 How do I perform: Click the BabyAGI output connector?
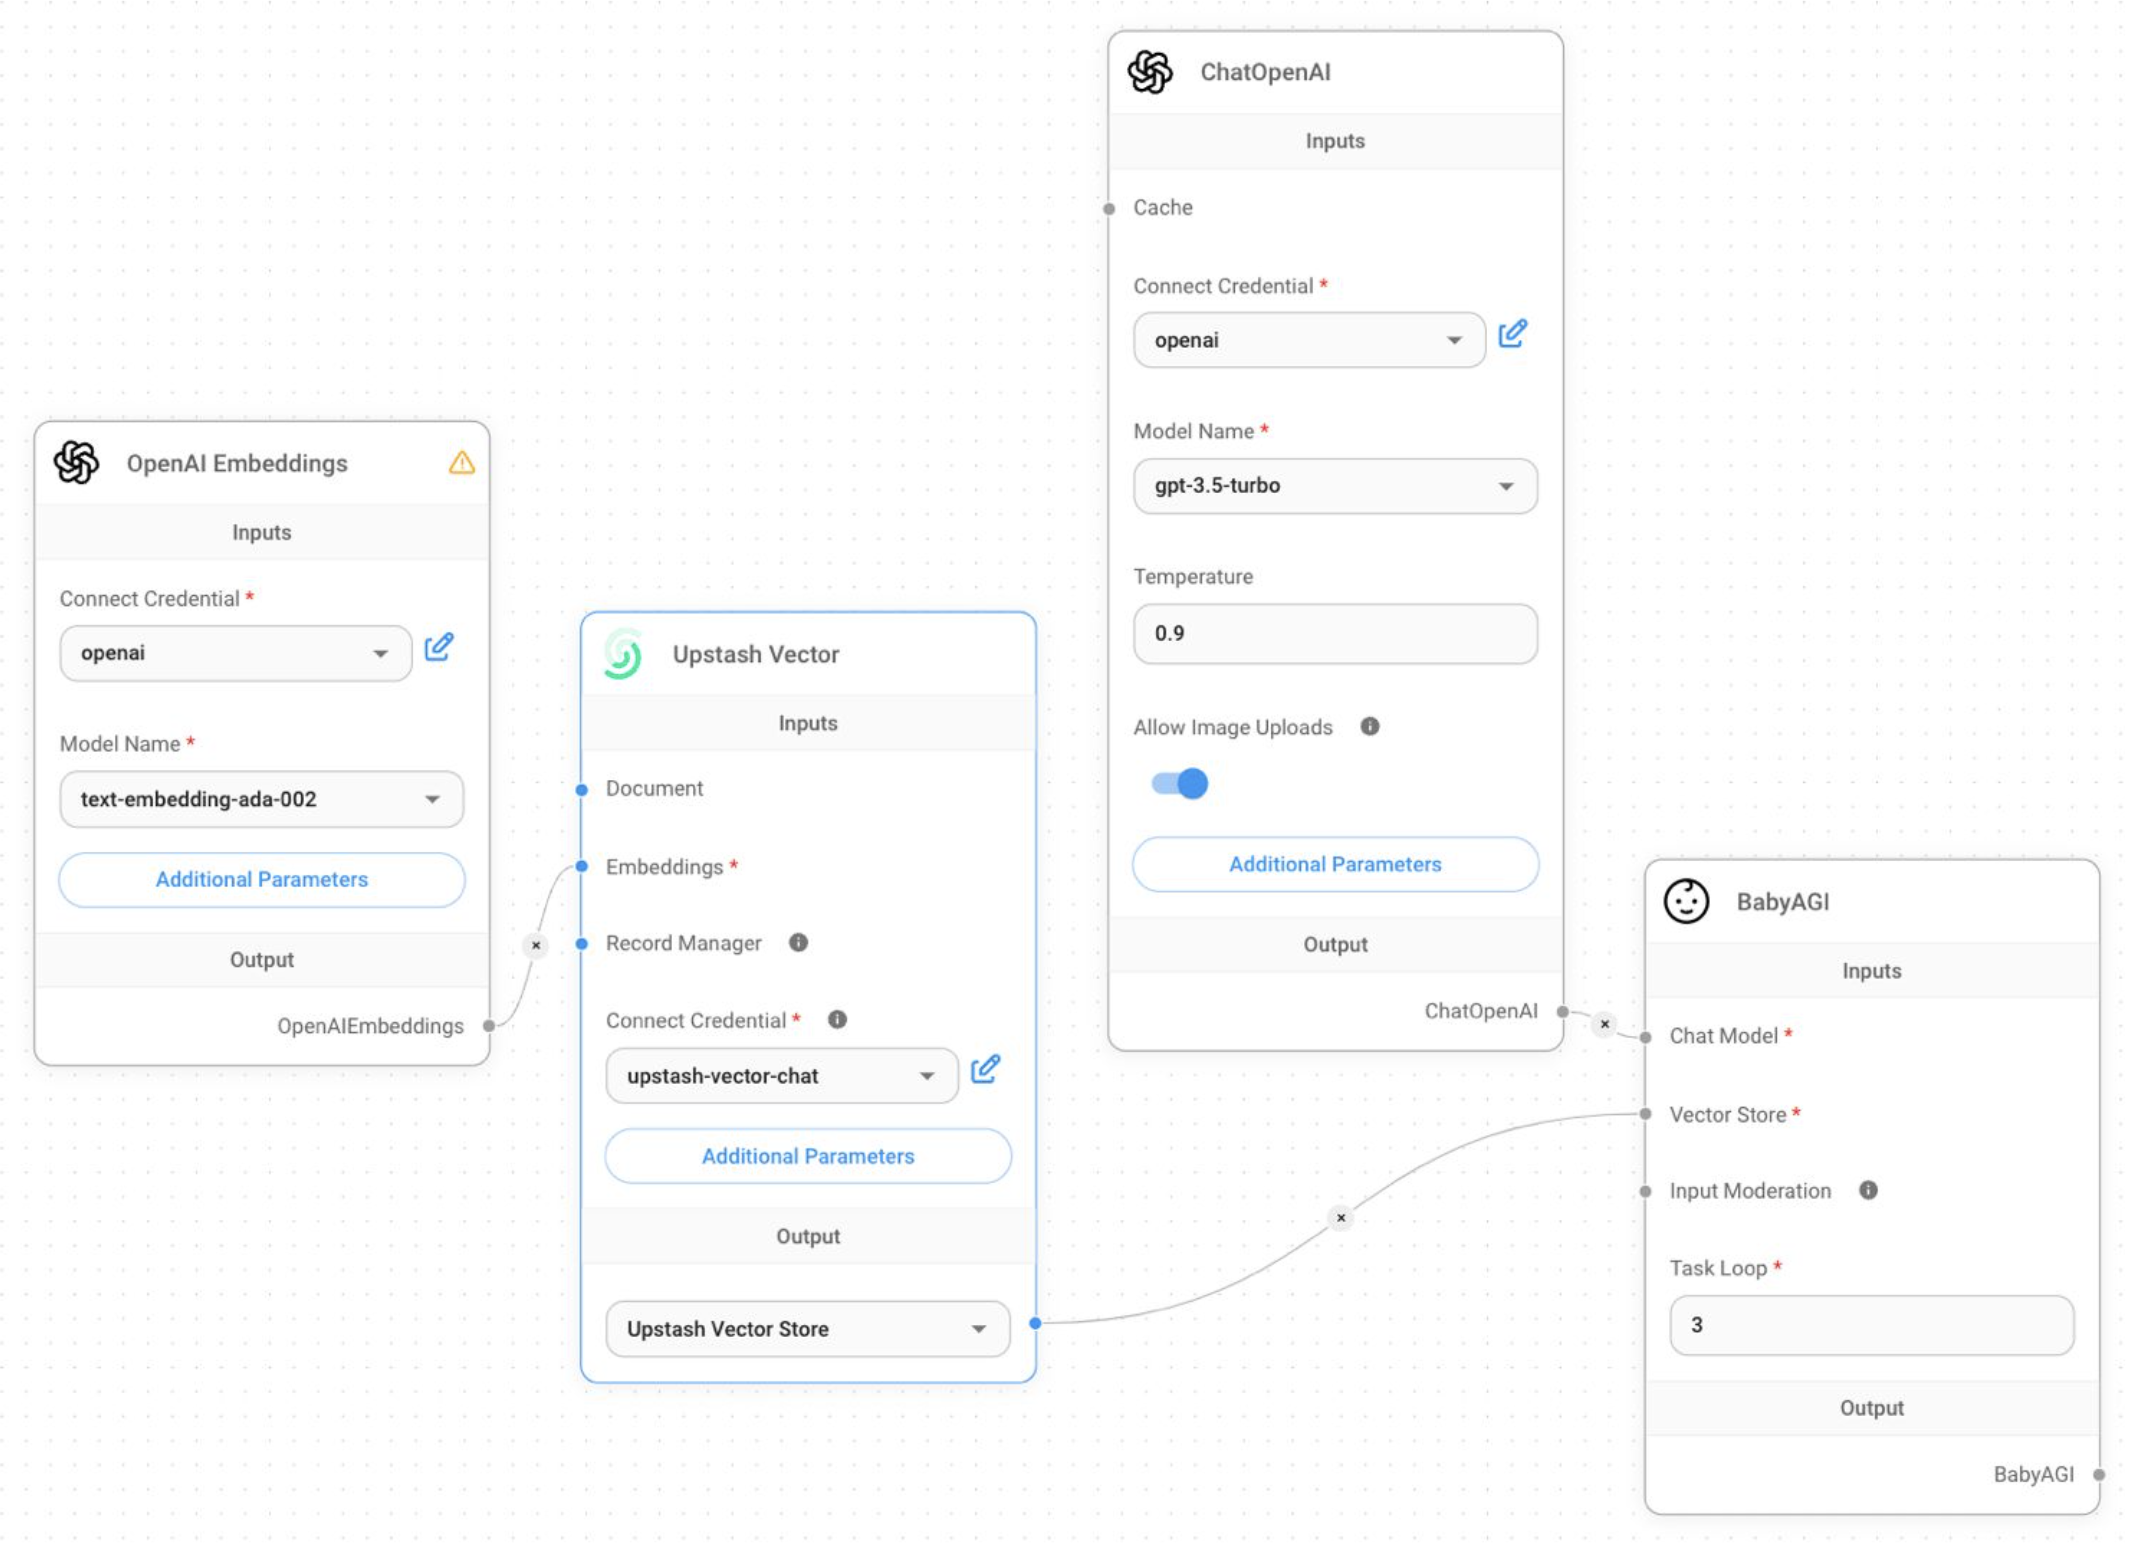tap(2098, 1474)
